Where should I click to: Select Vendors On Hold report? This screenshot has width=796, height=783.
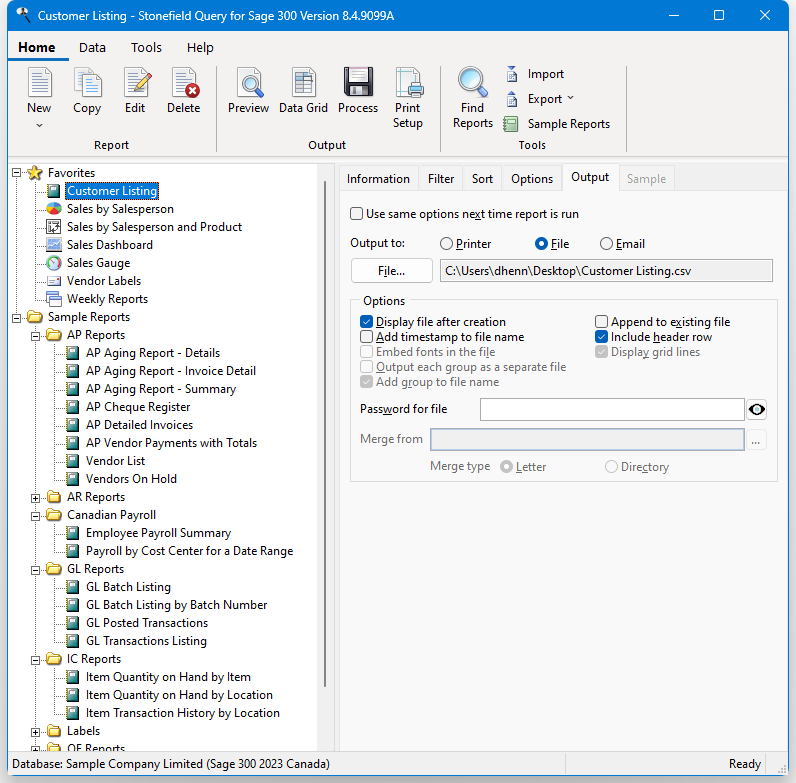point(131,479)
